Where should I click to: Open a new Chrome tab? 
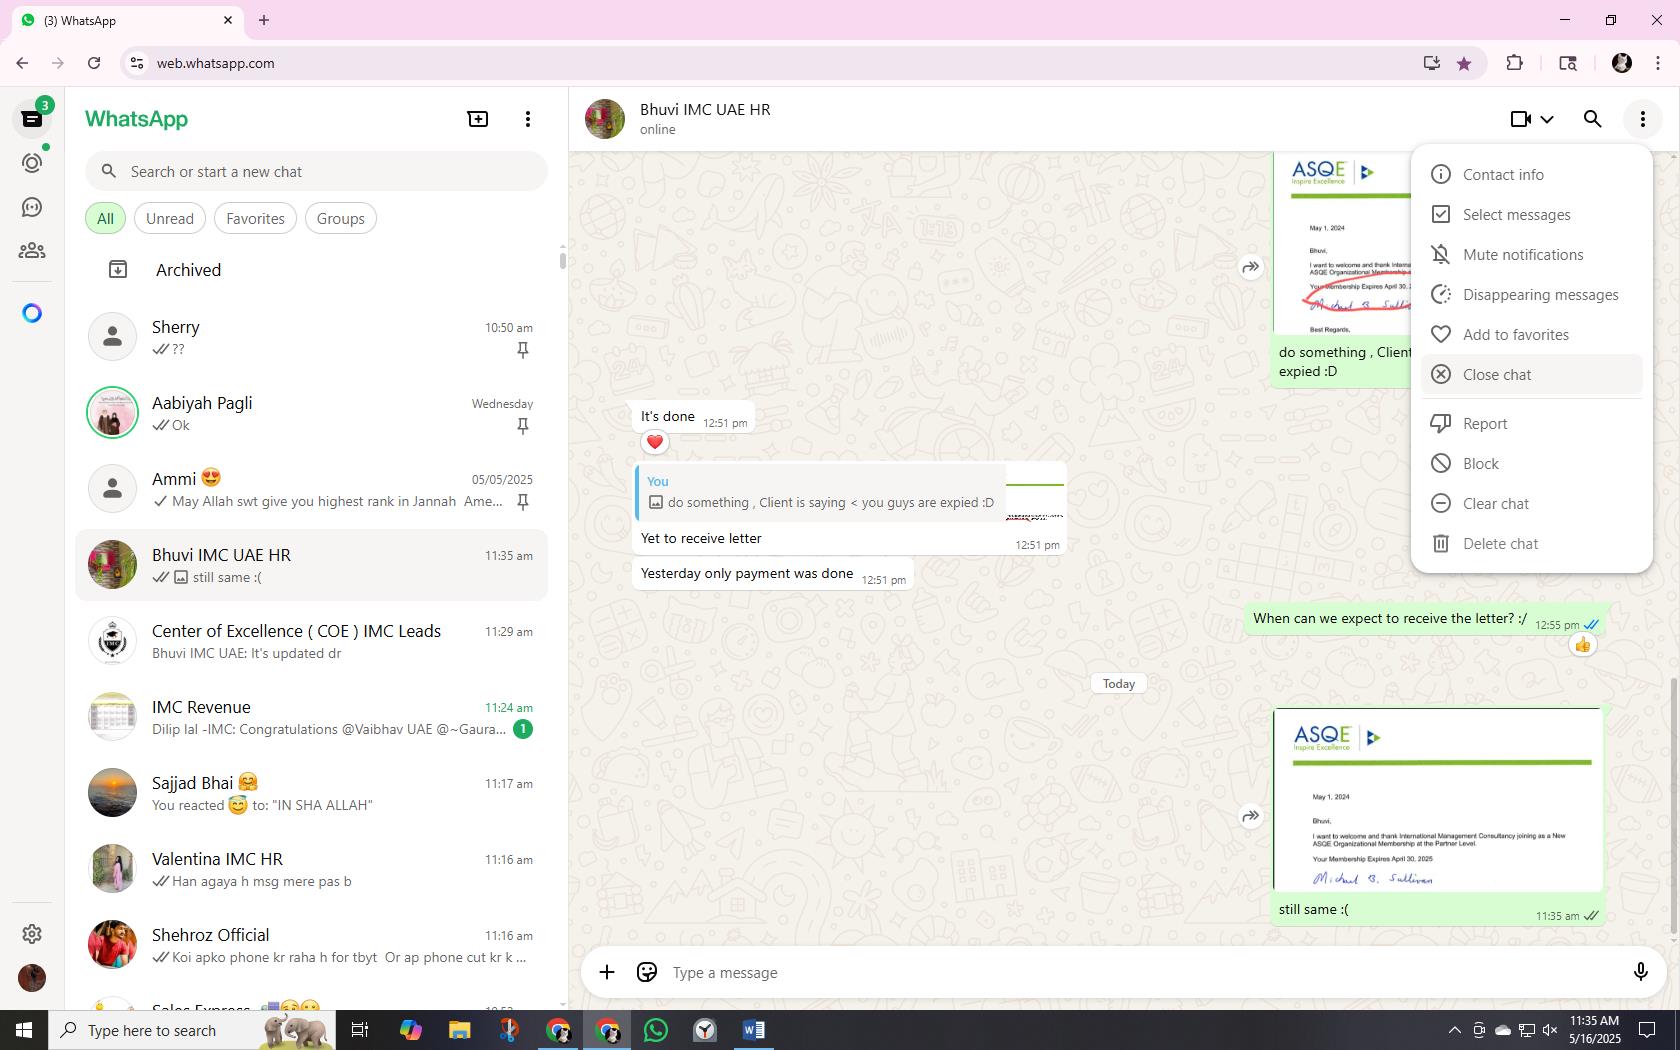pyautogui.click(x=264, y=20)
